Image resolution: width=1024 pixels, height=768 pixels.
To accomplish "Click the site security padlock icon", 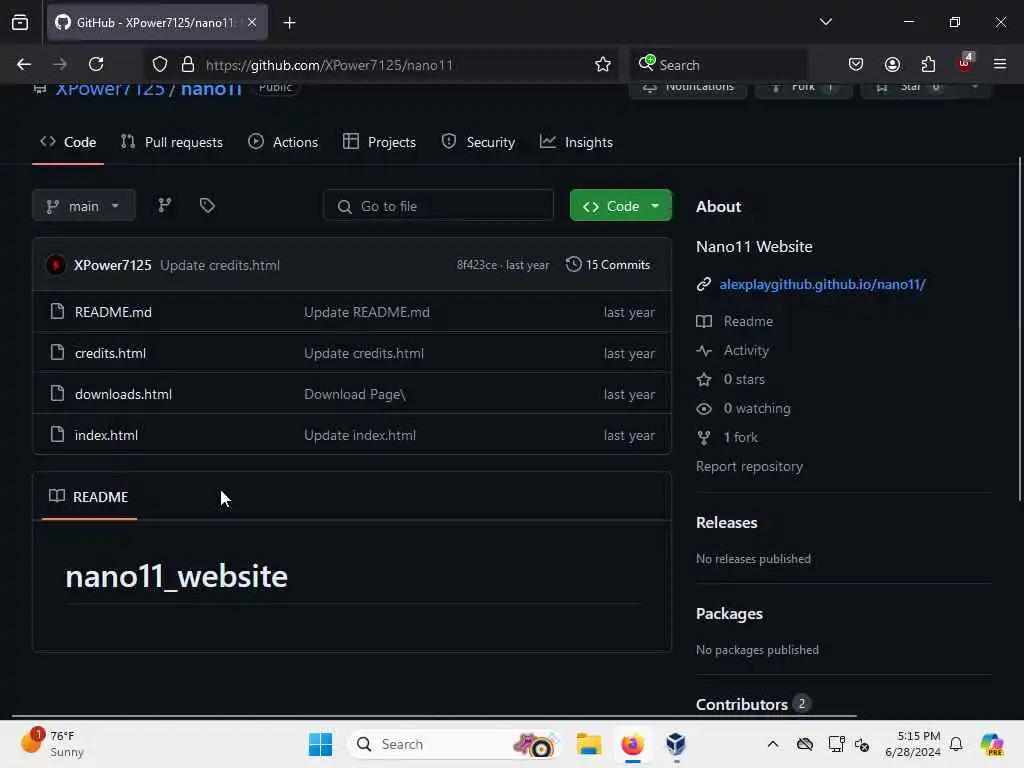I will pos(188,64).
